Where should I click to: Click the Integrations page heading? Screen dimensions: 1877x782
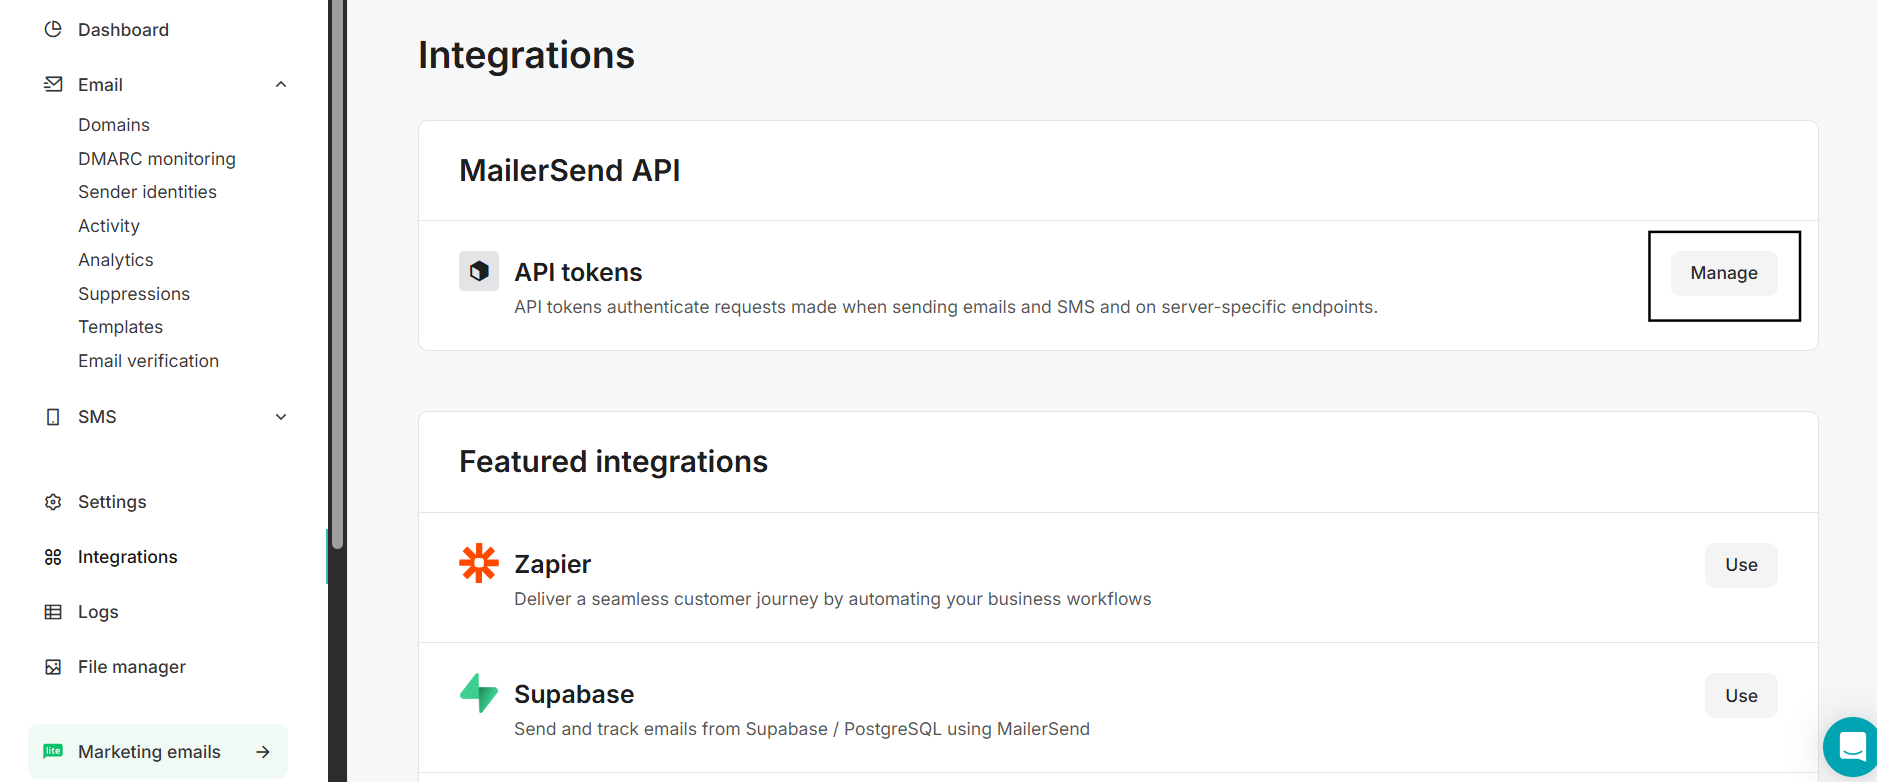point(526,55)
